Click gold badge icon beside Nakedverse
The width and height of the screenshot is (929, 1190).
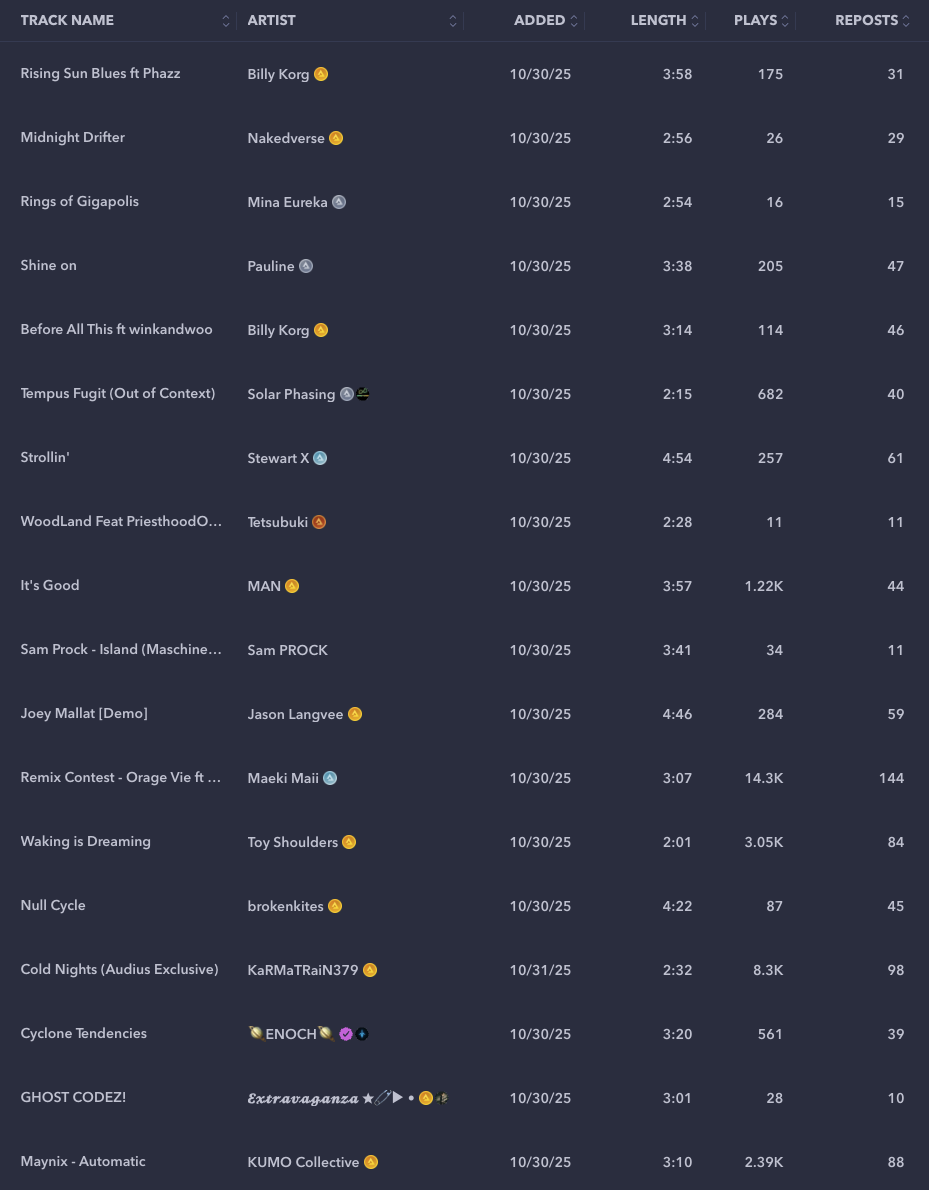click(x=336, y=138)
